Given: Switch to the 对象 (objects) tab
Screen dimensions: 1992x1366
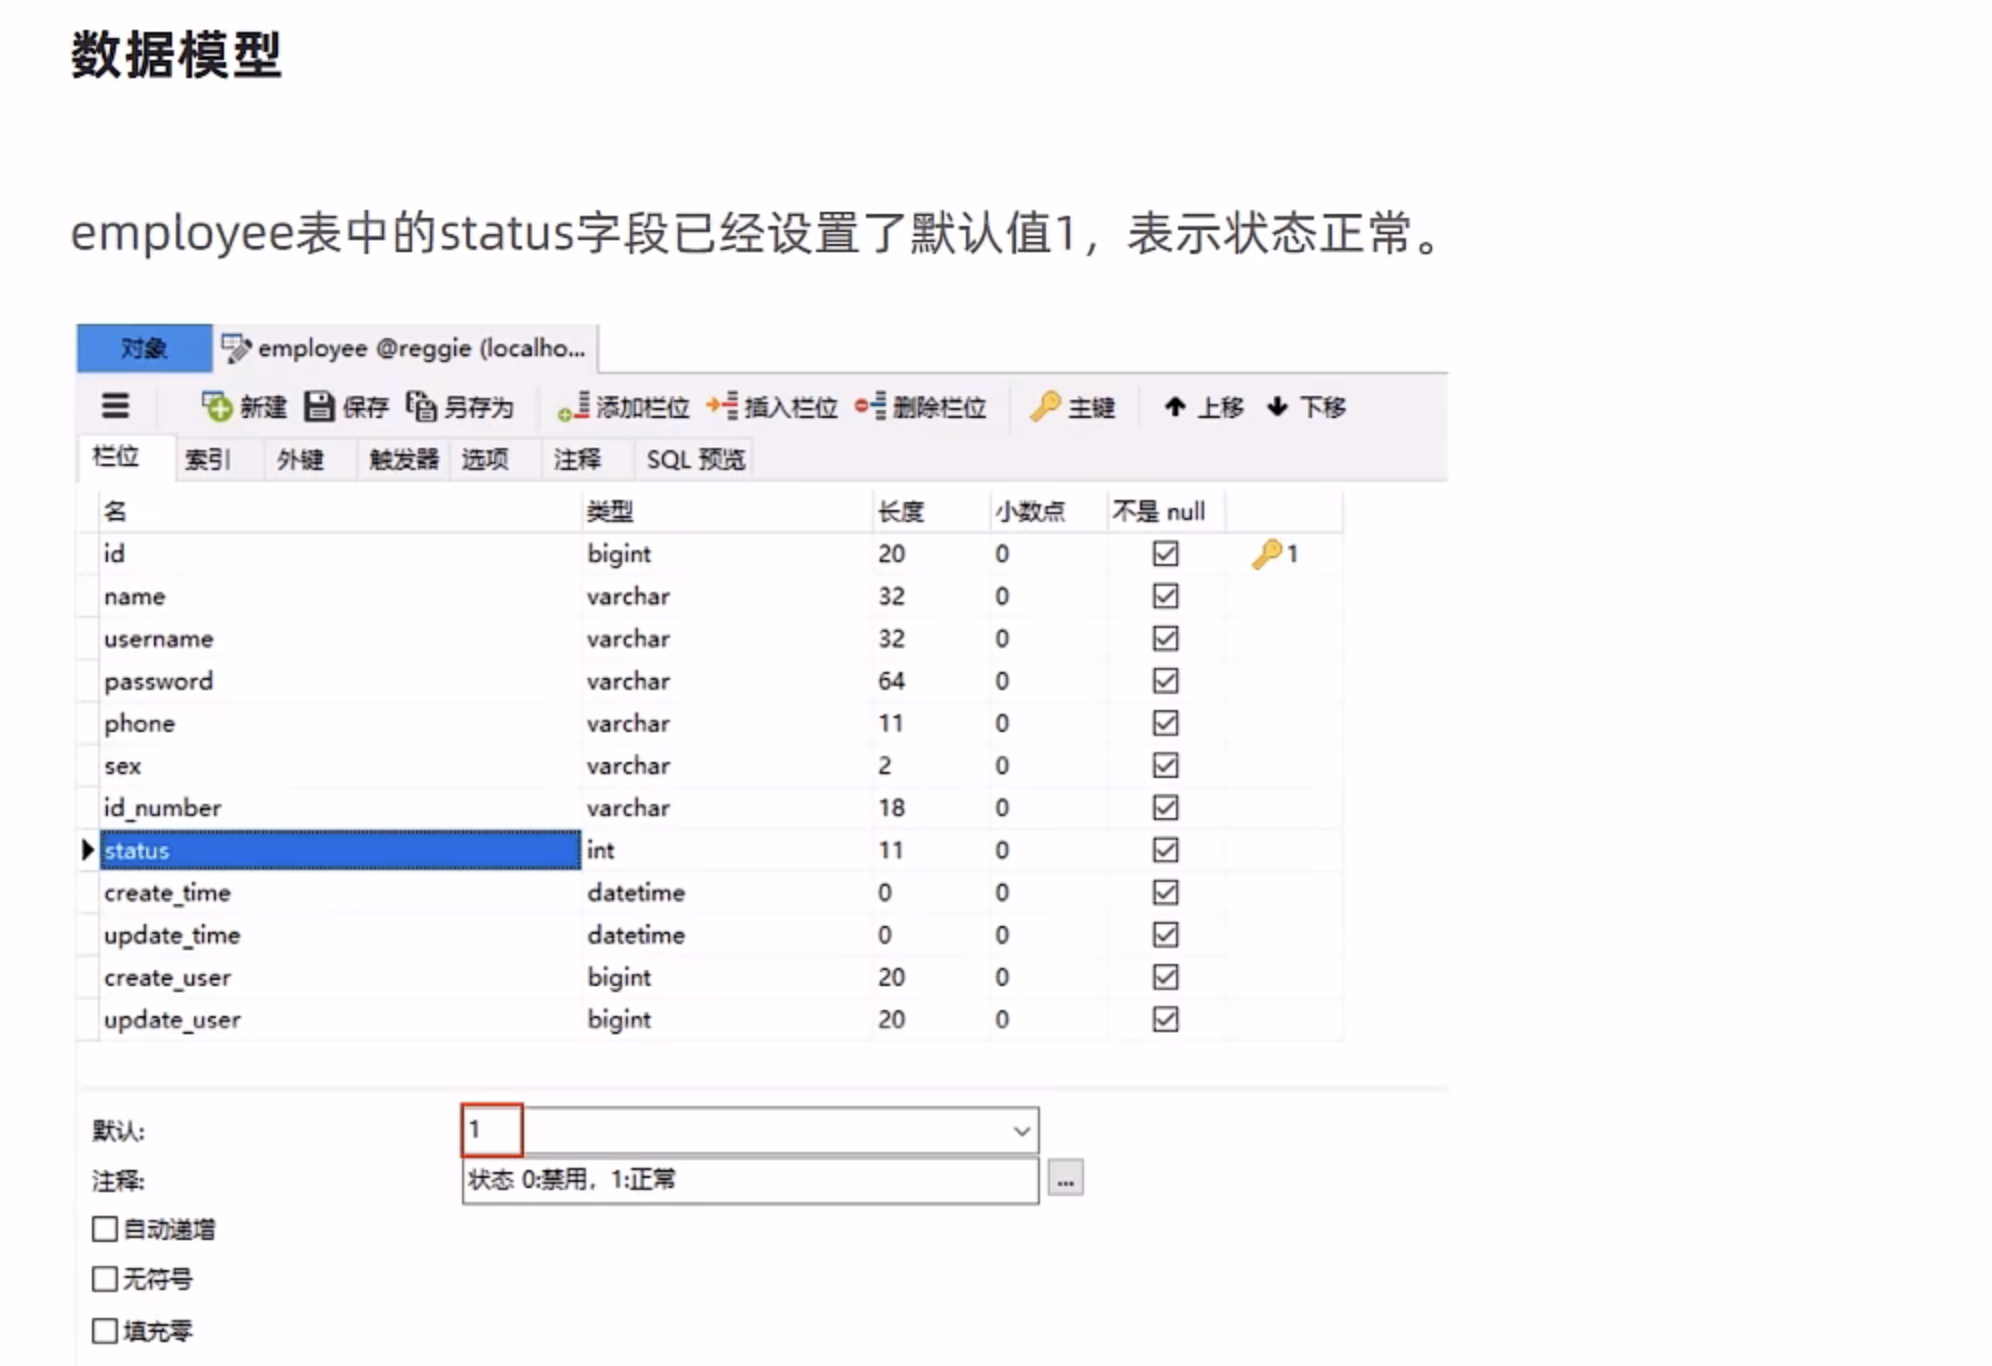Looking at the screenshot, I should 144,349.
